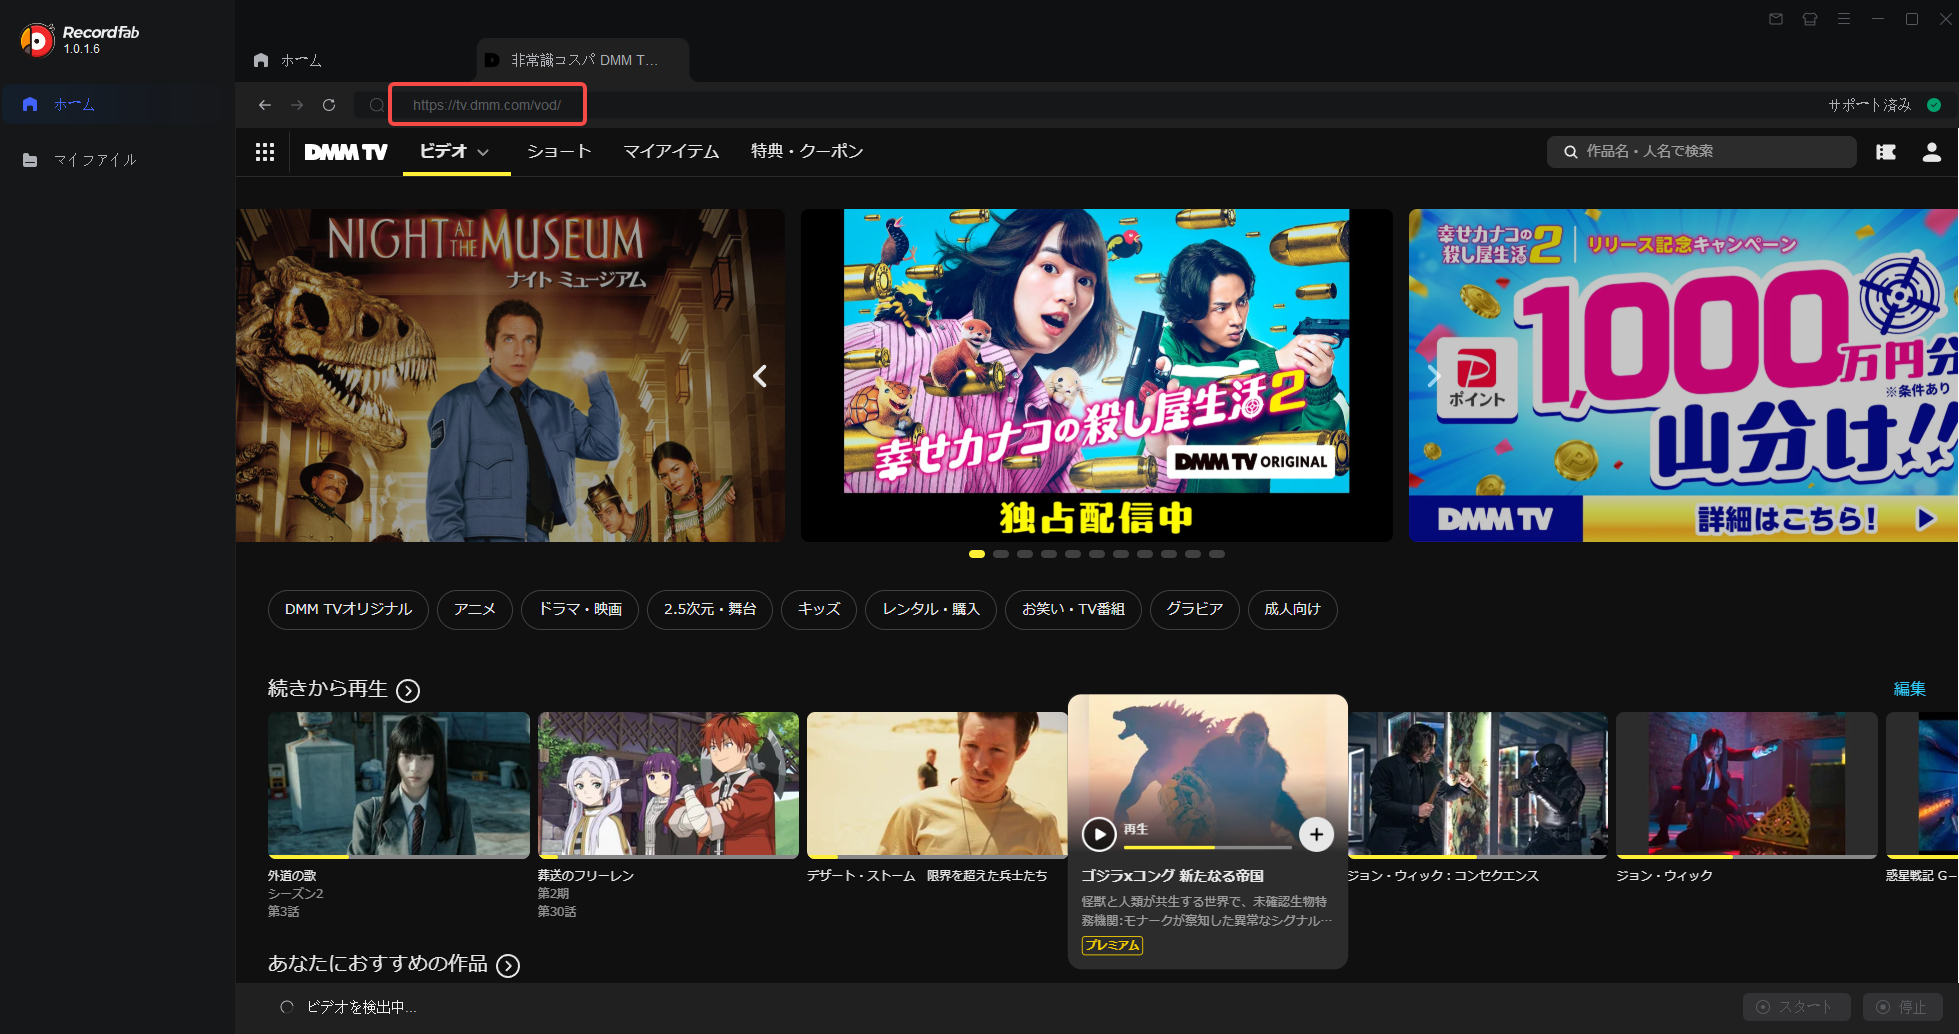Image resolution: width=1959 pixels, height=1034 pixels.
Task: Reload the page with refresh icon
Action: point(329,105)
